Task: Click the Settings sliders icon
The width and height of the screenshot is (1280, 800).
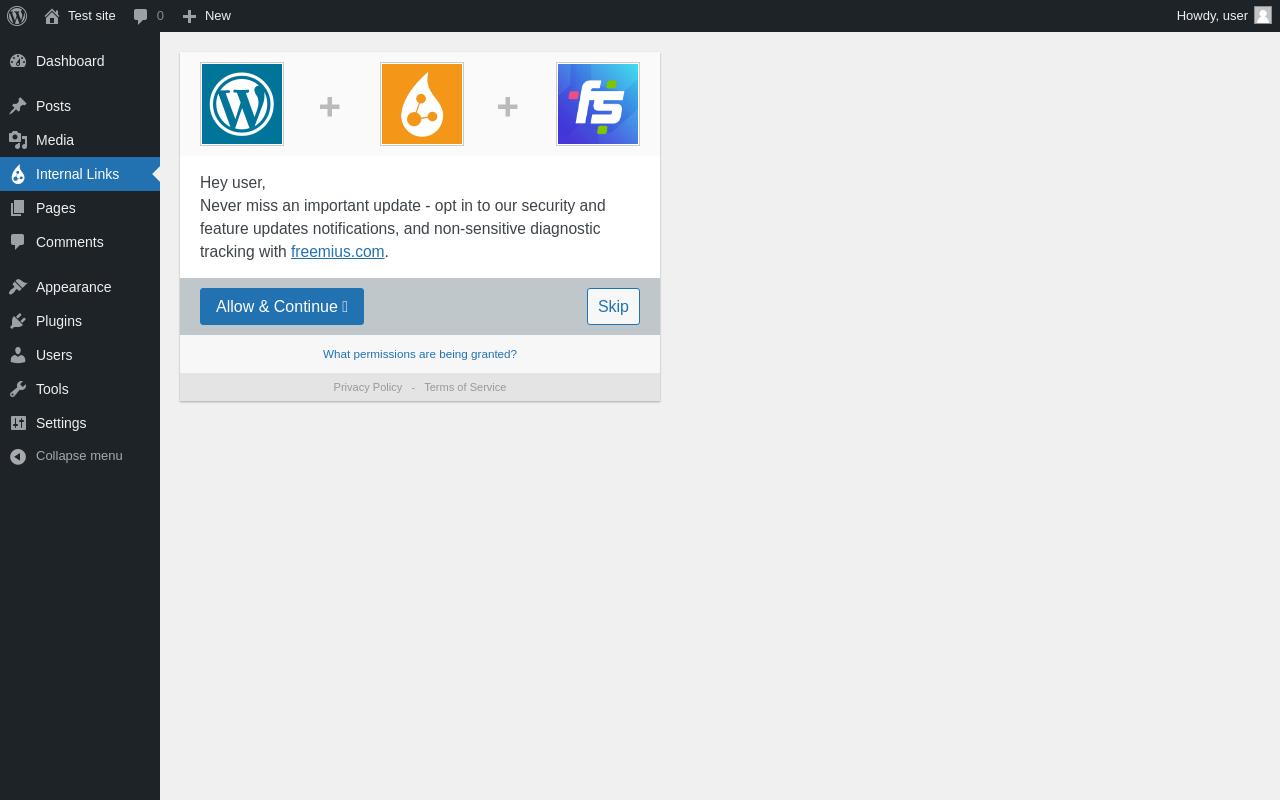Action: pyautogui.click(x=18, y=423)
